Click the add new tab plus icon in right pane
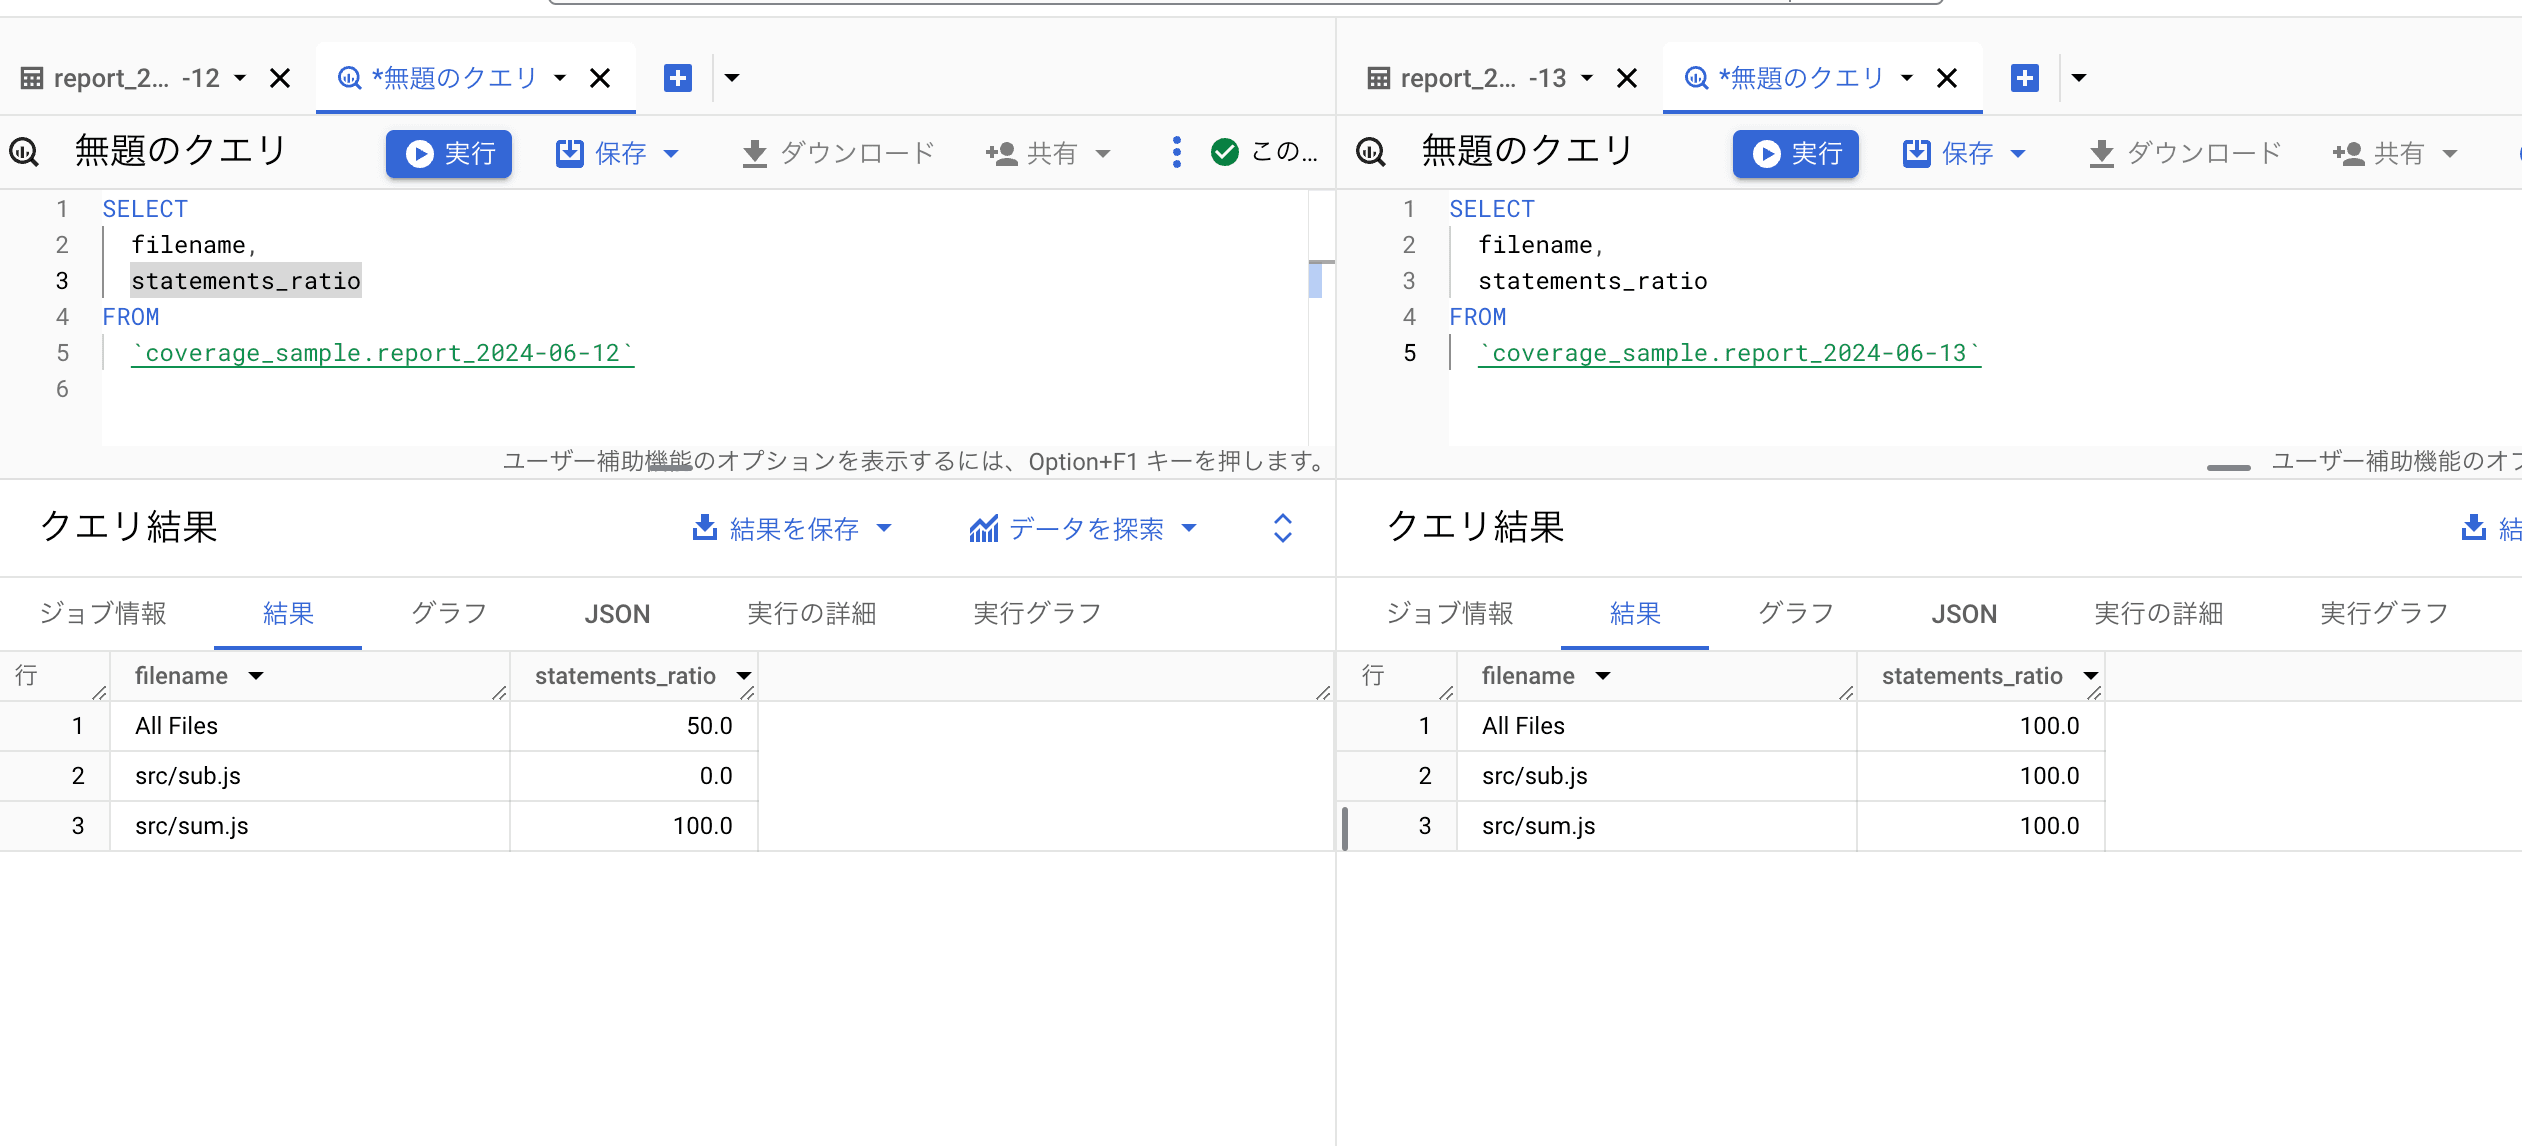The width and height of the screenshot is (2522, 1146). 2025,78
